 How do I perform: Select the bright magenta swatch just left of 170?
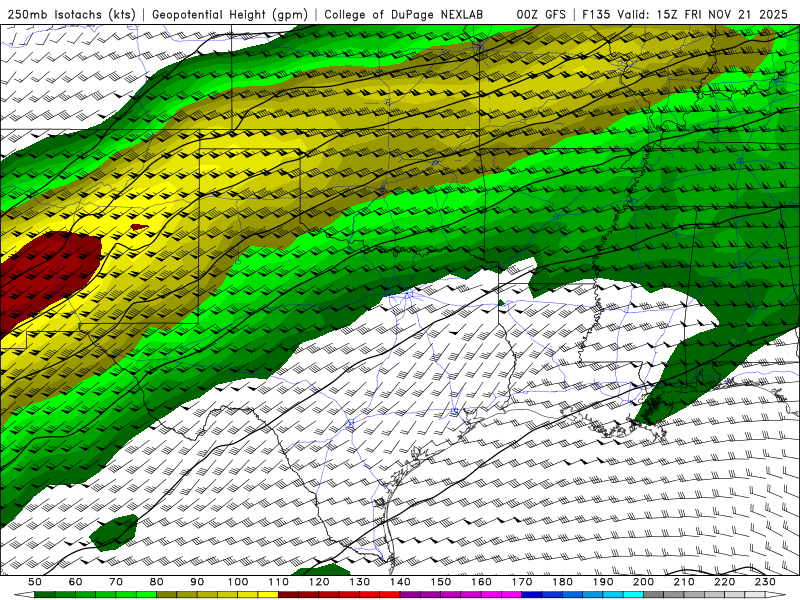point(511,595)
